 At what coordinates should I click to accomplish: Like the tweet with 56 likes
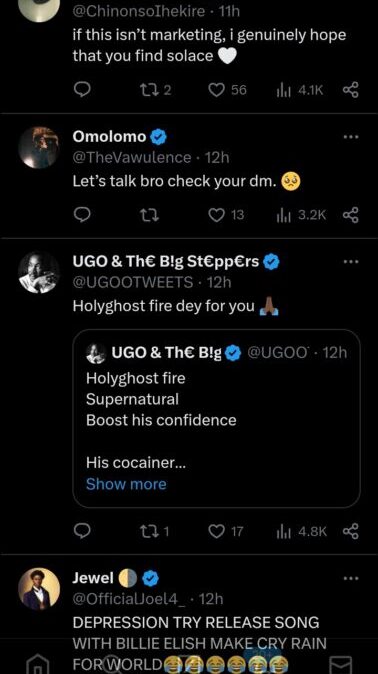[x=227, y=90]
